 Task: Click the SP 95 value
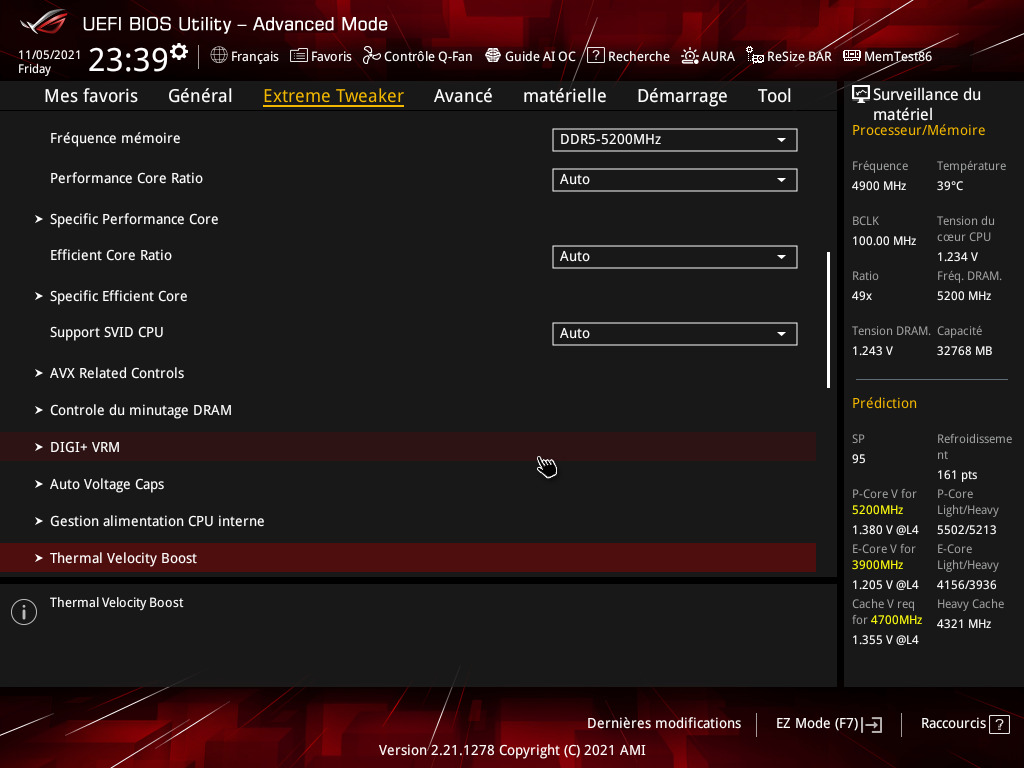[859, 459]
